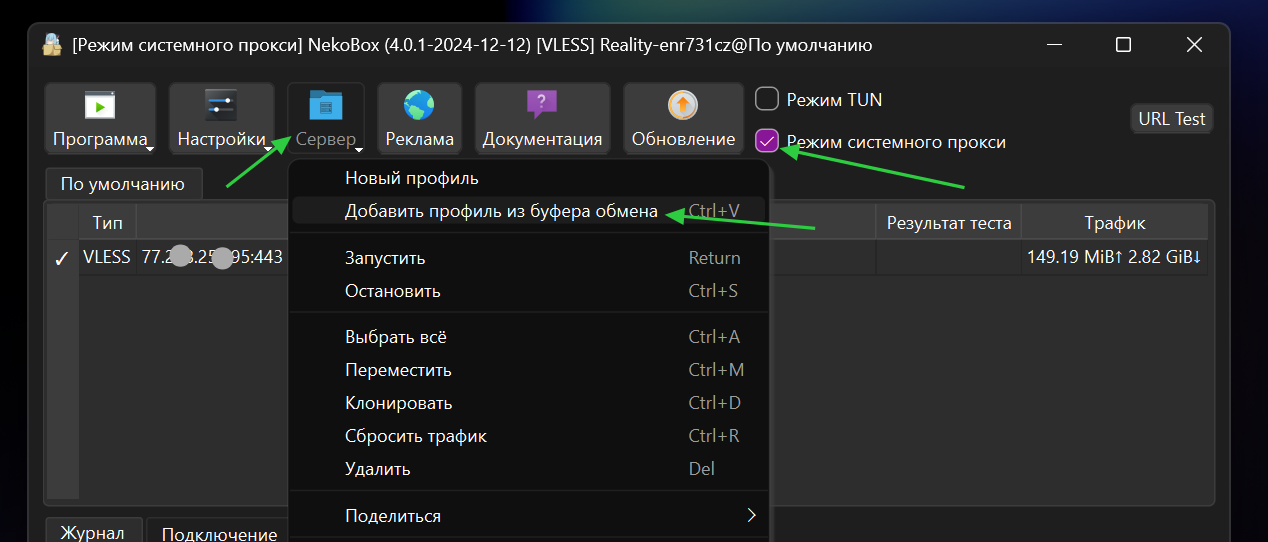Disable Режим системного прокси checkbox
Viewport: 1268px width, 542px height.
(x=767, y=141)
